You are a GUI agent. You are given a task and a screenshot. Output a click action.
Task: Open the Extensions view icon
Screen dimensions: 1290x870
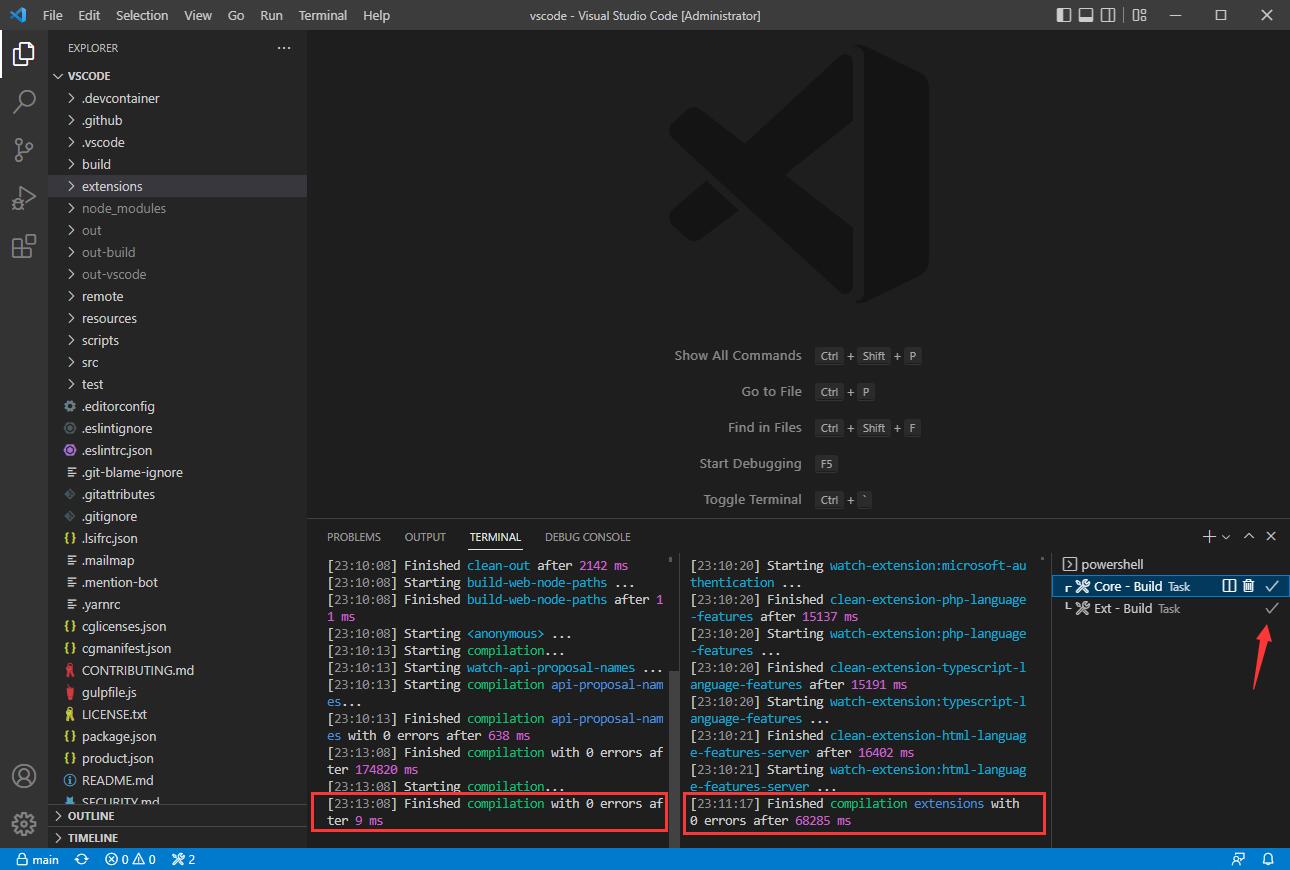(24, 246)
